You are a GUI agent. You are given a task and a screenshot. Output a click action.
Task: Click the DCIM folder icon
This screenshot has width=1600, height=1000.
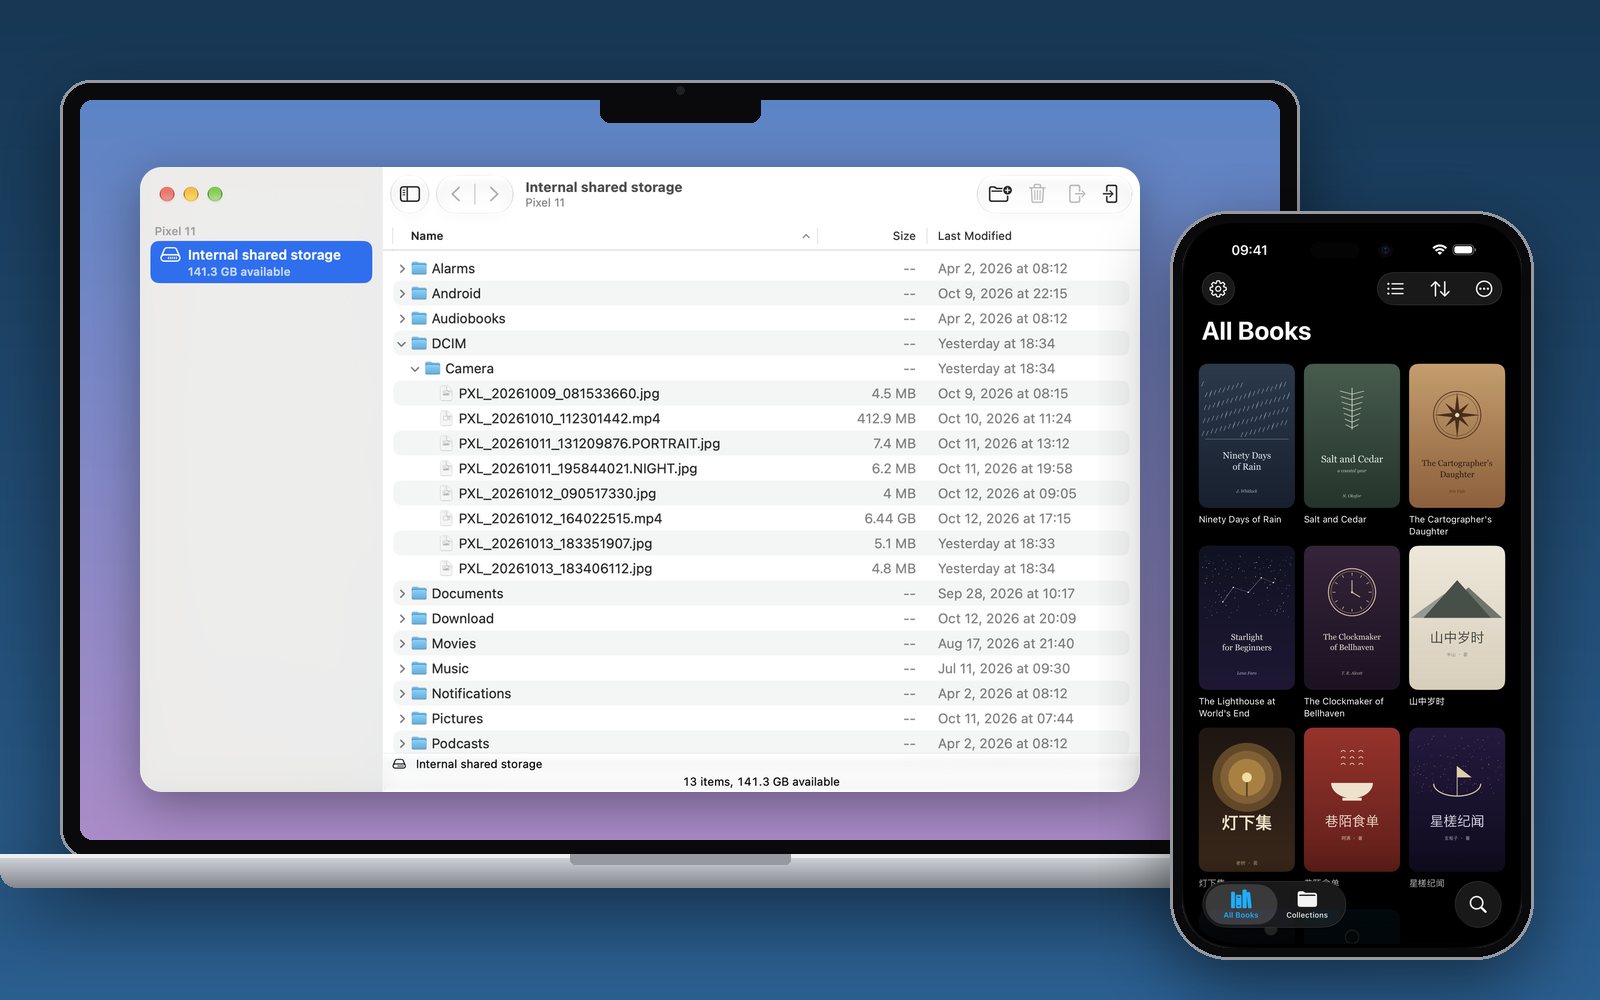(x=420, y=344)
